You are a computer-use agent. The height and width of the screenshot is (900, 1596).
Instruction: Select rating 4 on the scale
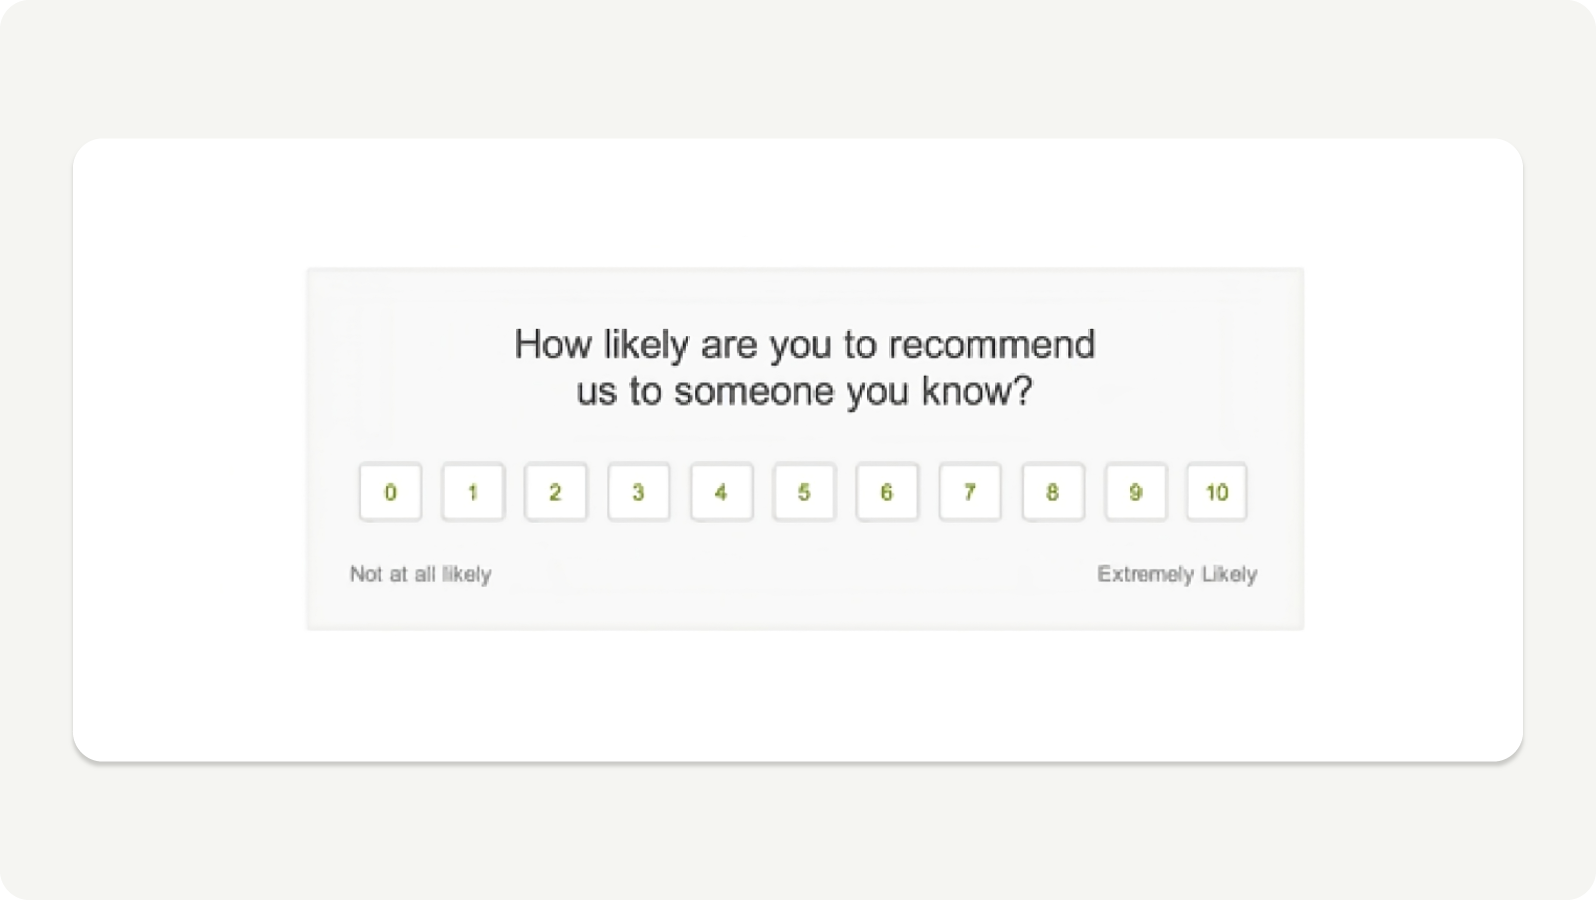721,492
